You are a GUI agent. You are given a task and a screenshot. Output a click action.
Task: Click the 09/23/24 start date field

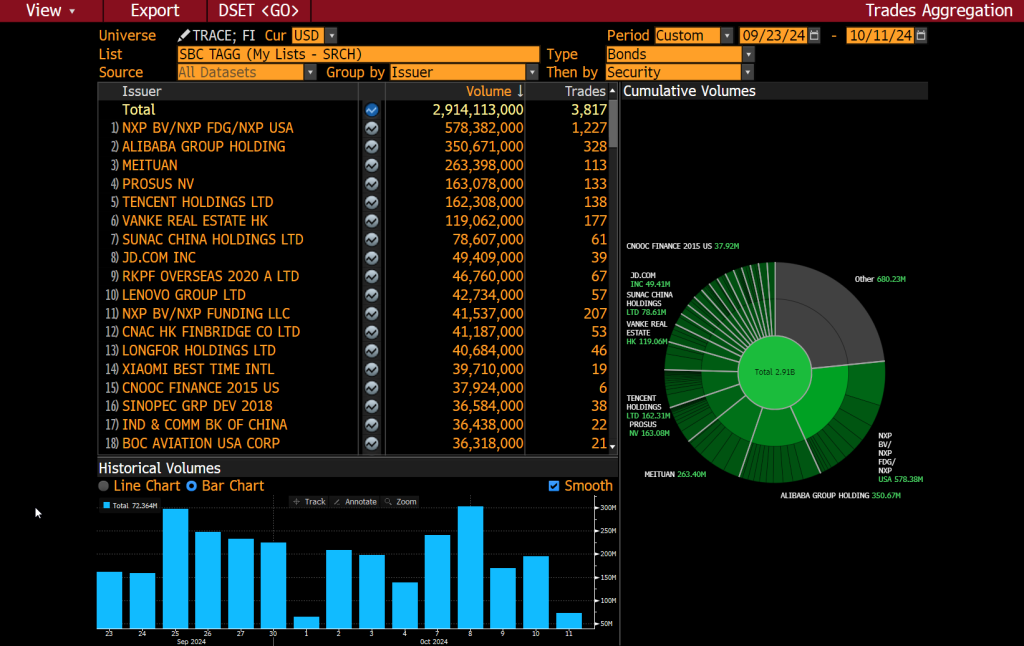click(x=773, y=35)
